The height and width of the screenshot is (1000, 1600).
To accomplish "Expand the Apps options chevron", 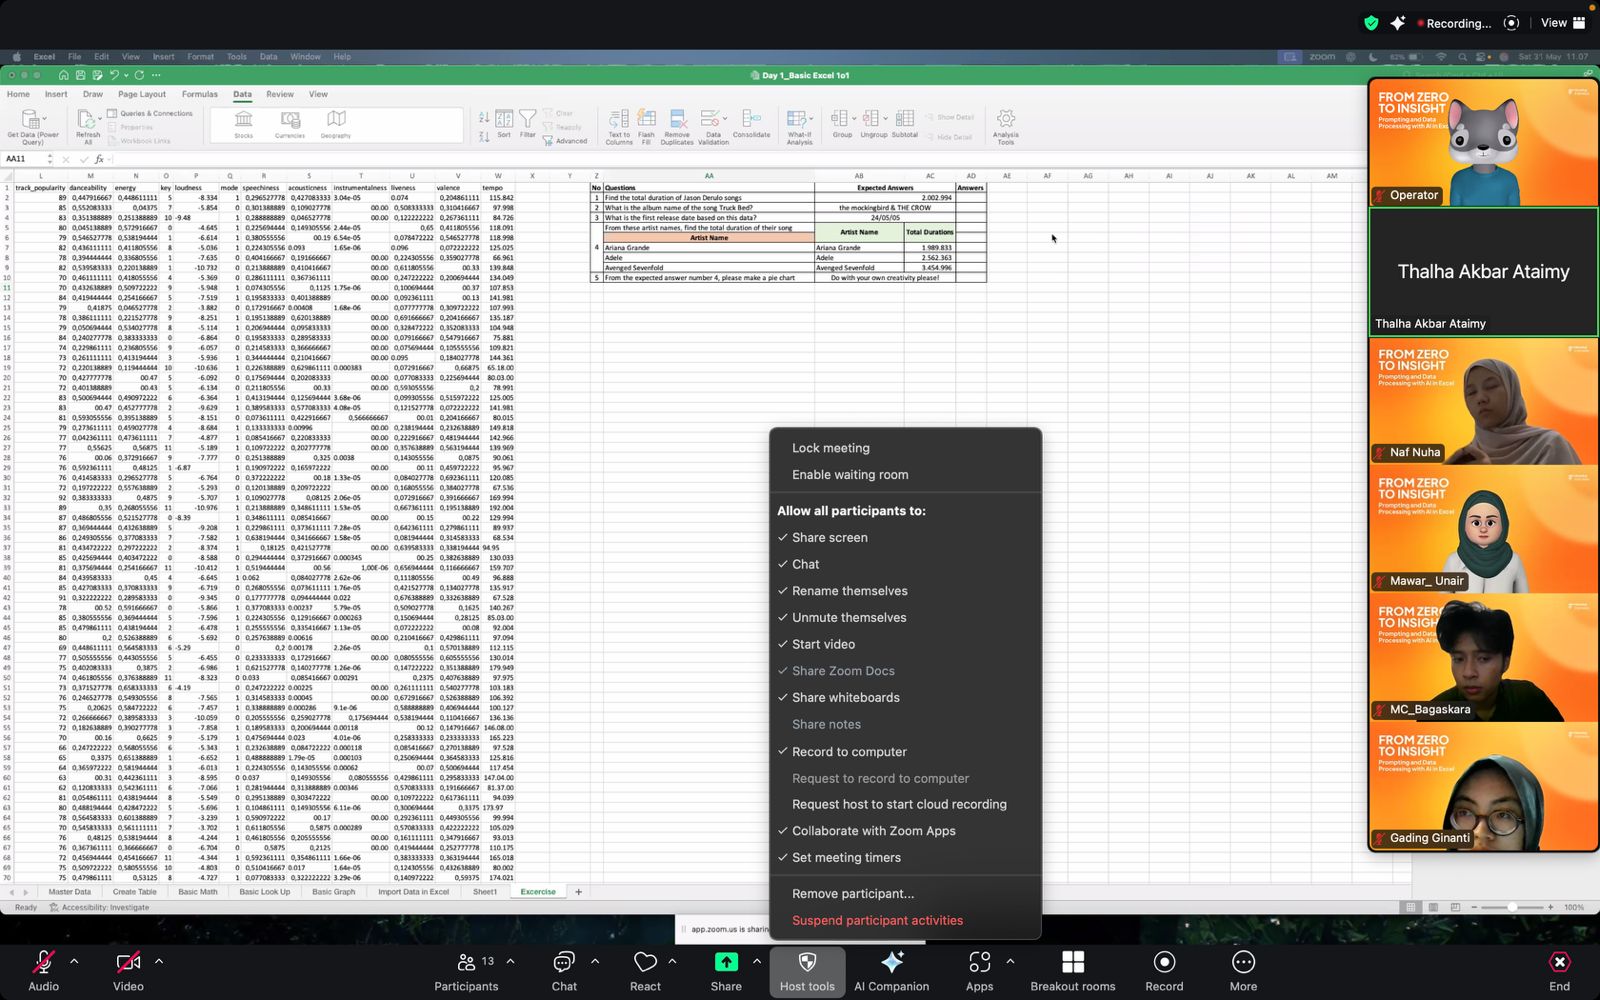I will (1010, 961).
